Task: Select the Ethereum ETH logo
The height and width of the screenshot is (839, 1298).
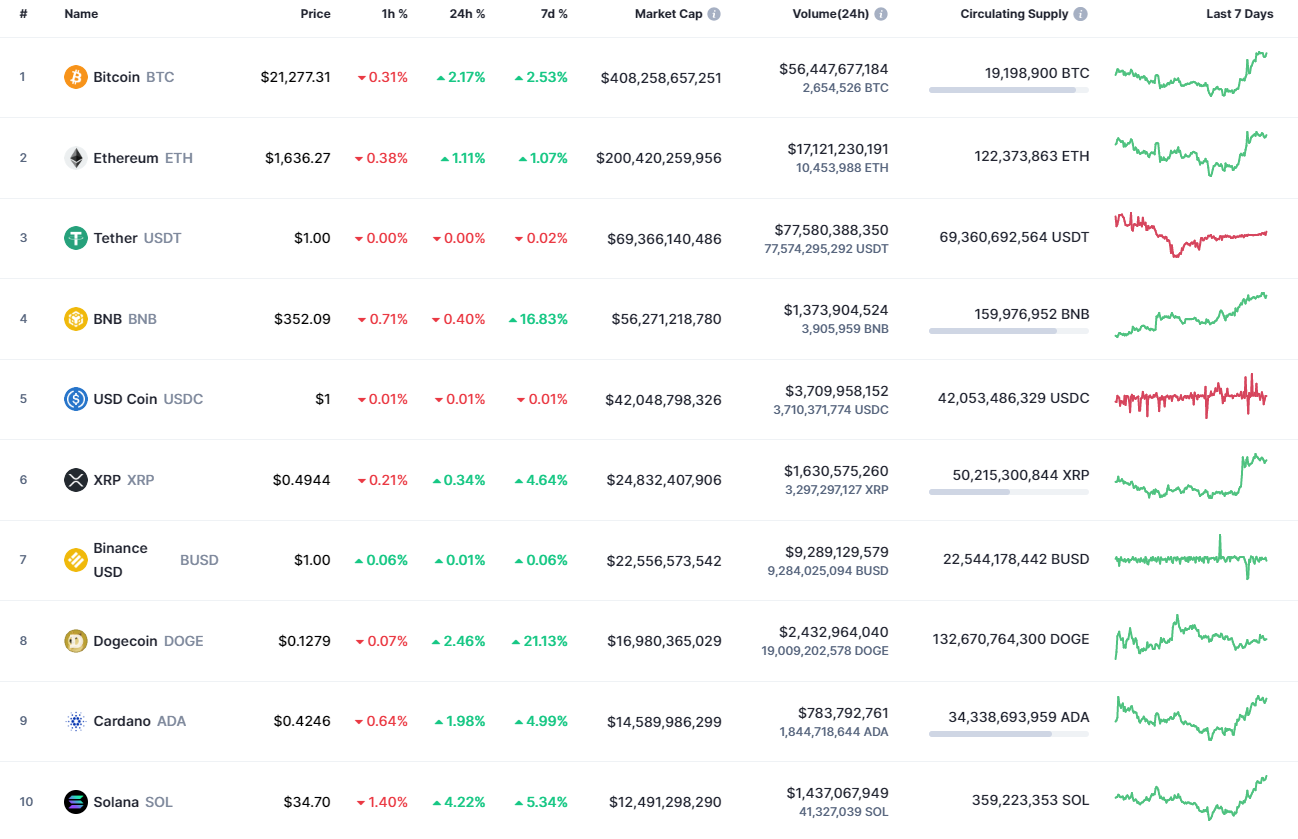Action: [75, 157]
